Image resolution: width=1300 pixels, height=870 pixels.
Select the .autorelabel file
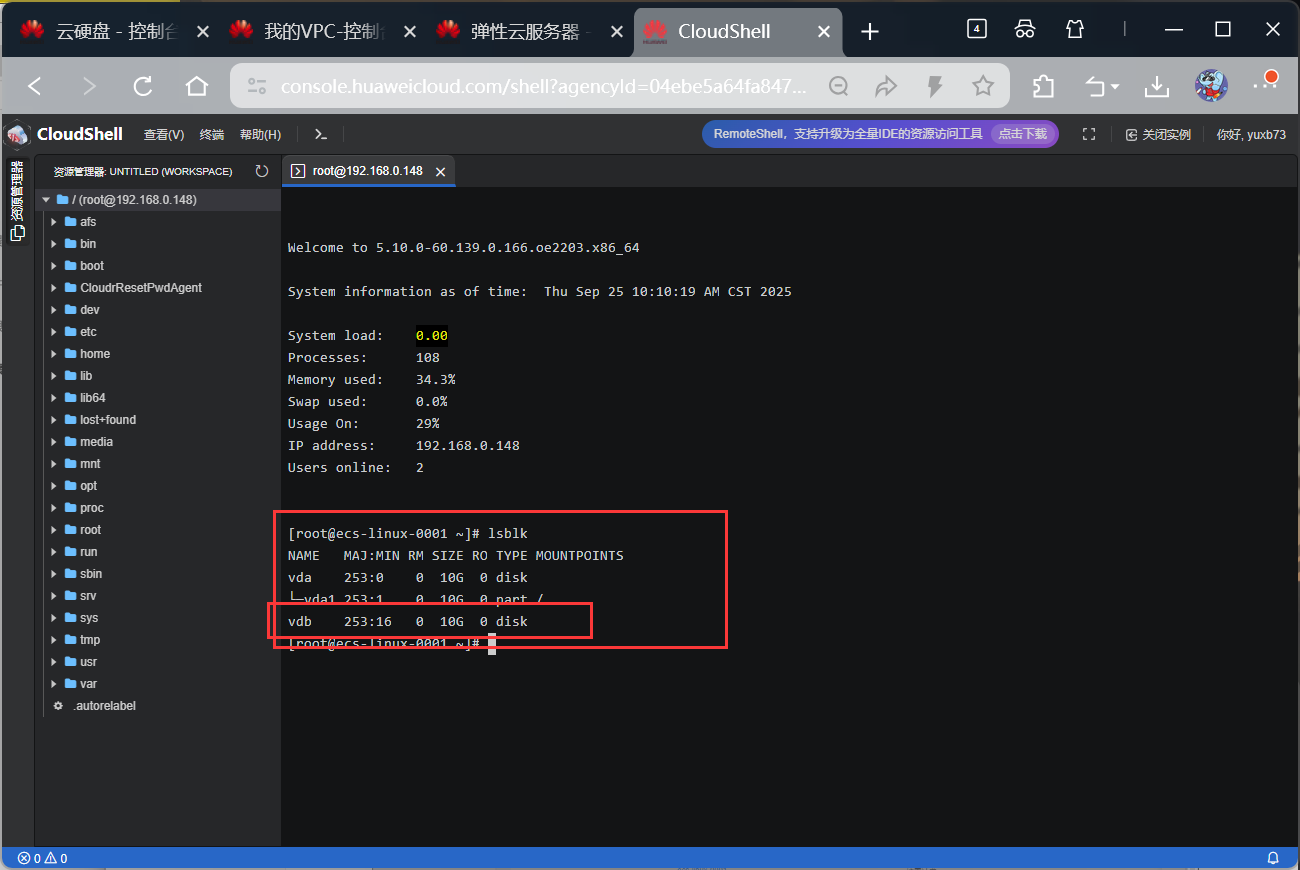click(x=104, y=706)
